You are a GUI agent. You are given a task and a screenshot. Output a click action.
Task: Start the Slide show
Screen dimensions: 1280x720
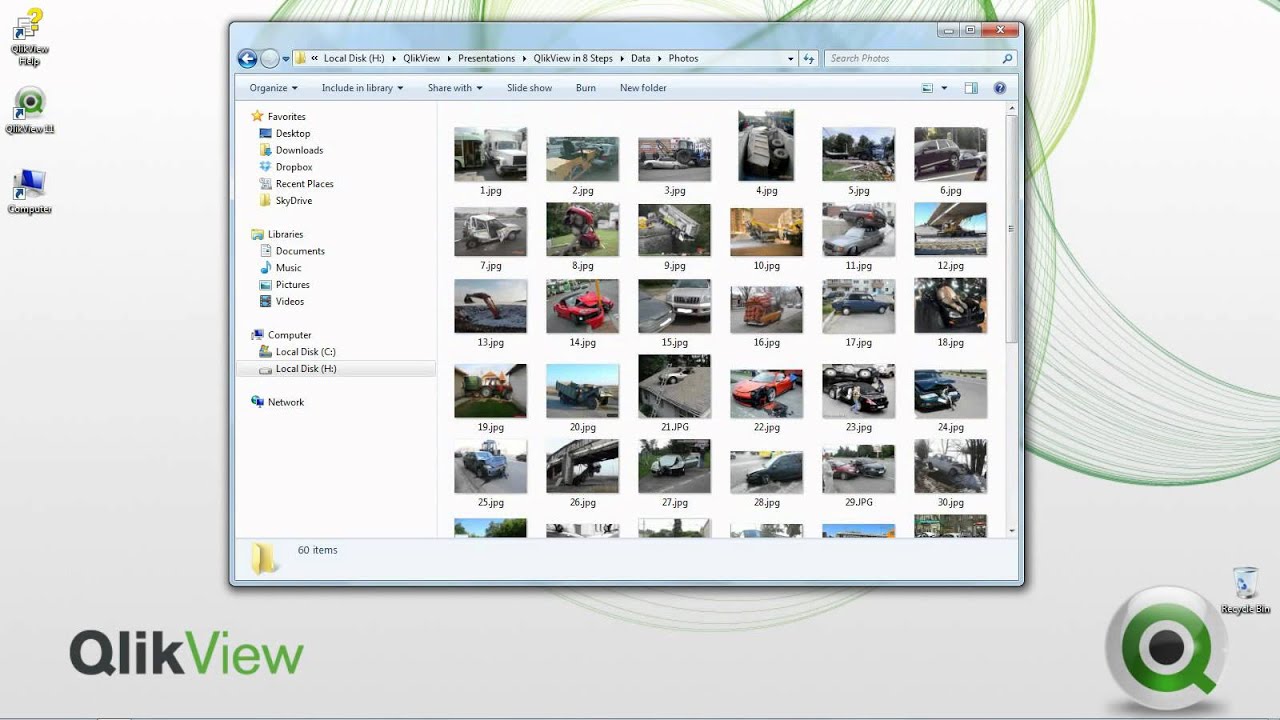[529, 88]
